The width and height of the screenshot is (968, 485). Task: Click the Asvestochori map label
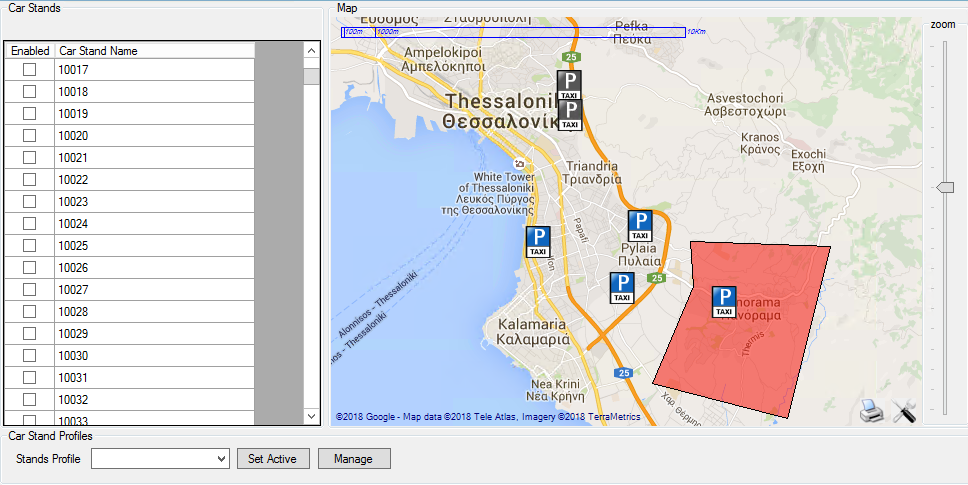pos(745,105)
